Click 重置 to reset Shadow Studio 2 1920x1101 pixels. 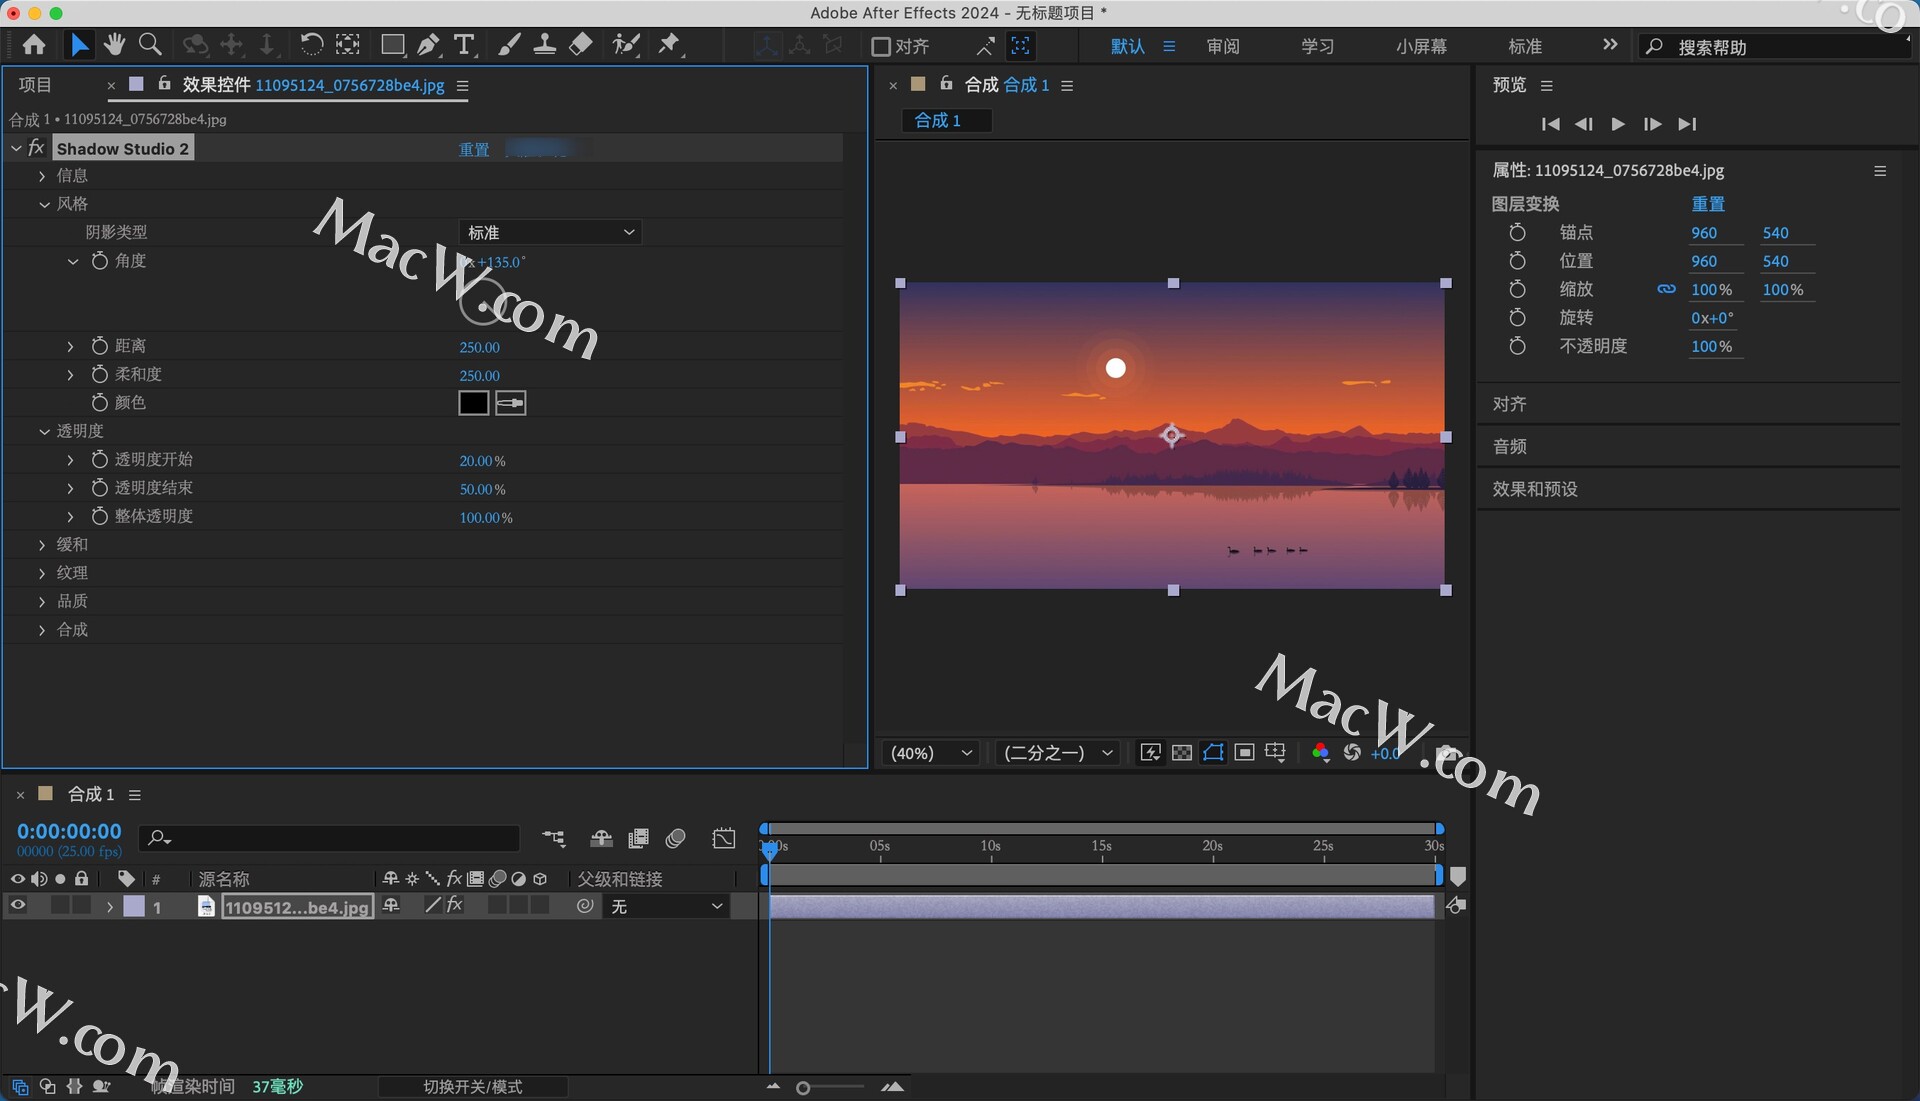(x=473, y=149)
